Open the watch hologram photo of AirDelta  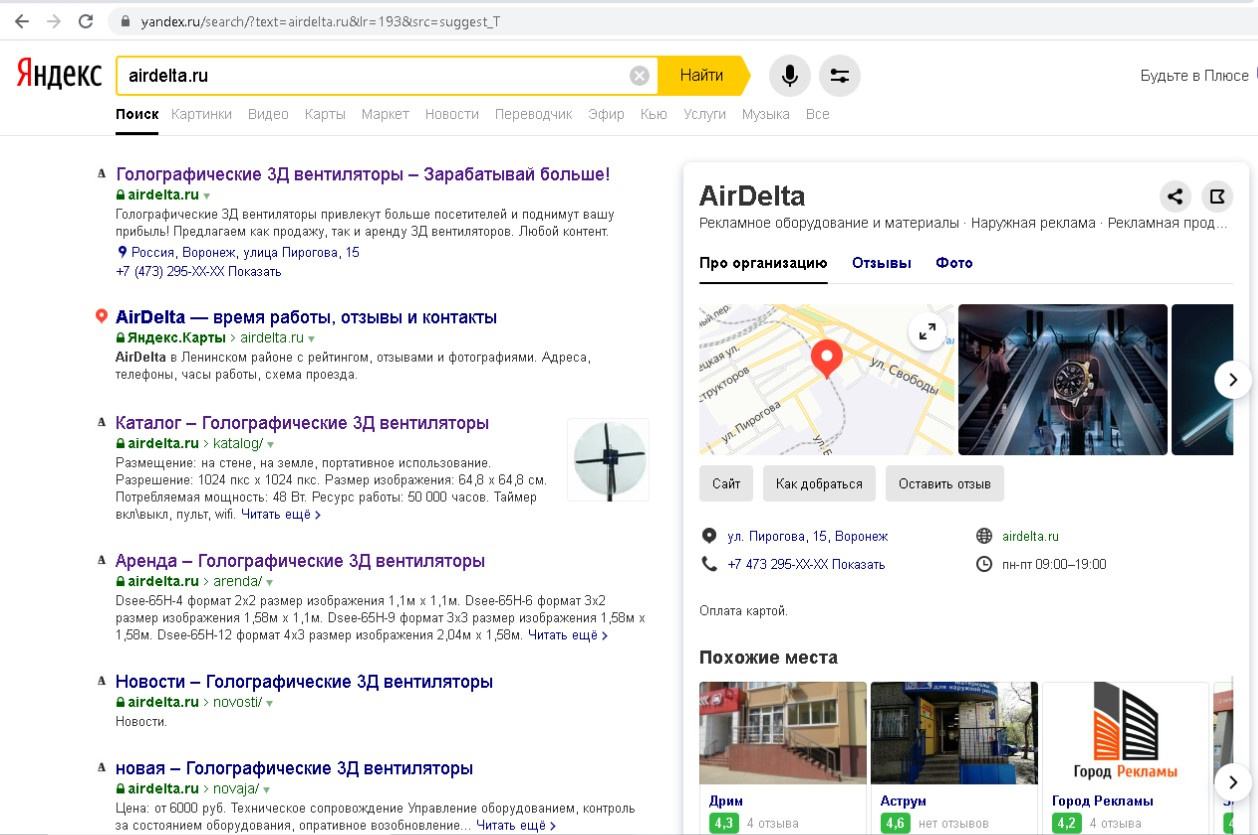(1063, 380)
